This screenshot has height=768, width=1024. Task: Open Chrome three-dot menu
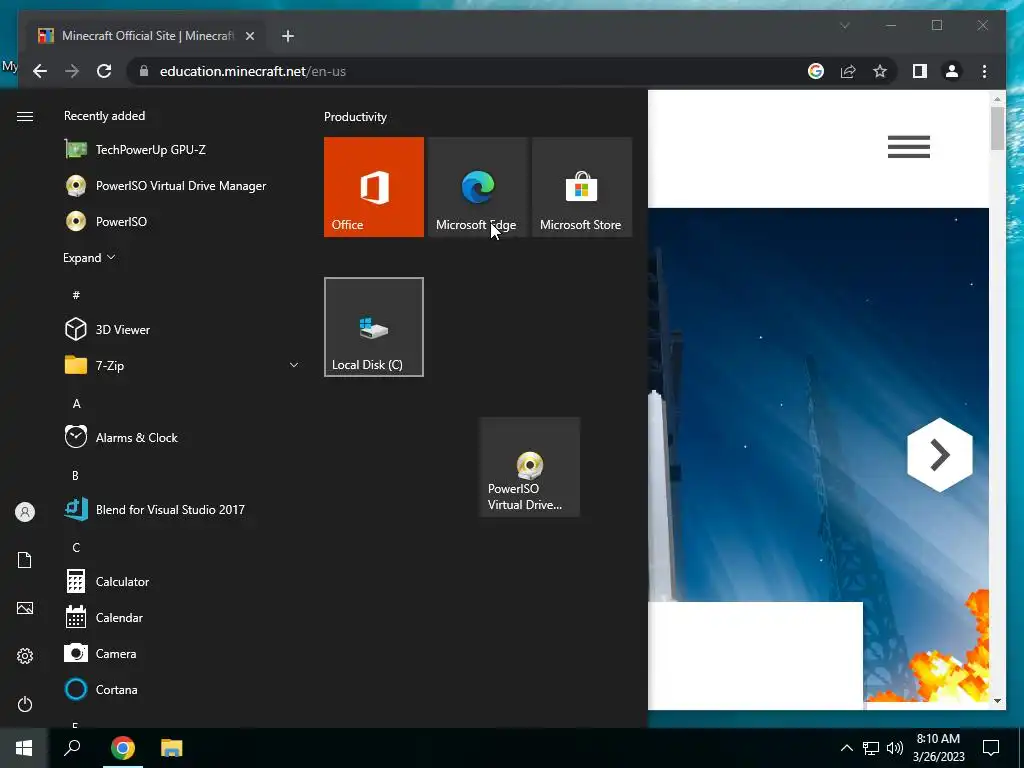(984, 71)
